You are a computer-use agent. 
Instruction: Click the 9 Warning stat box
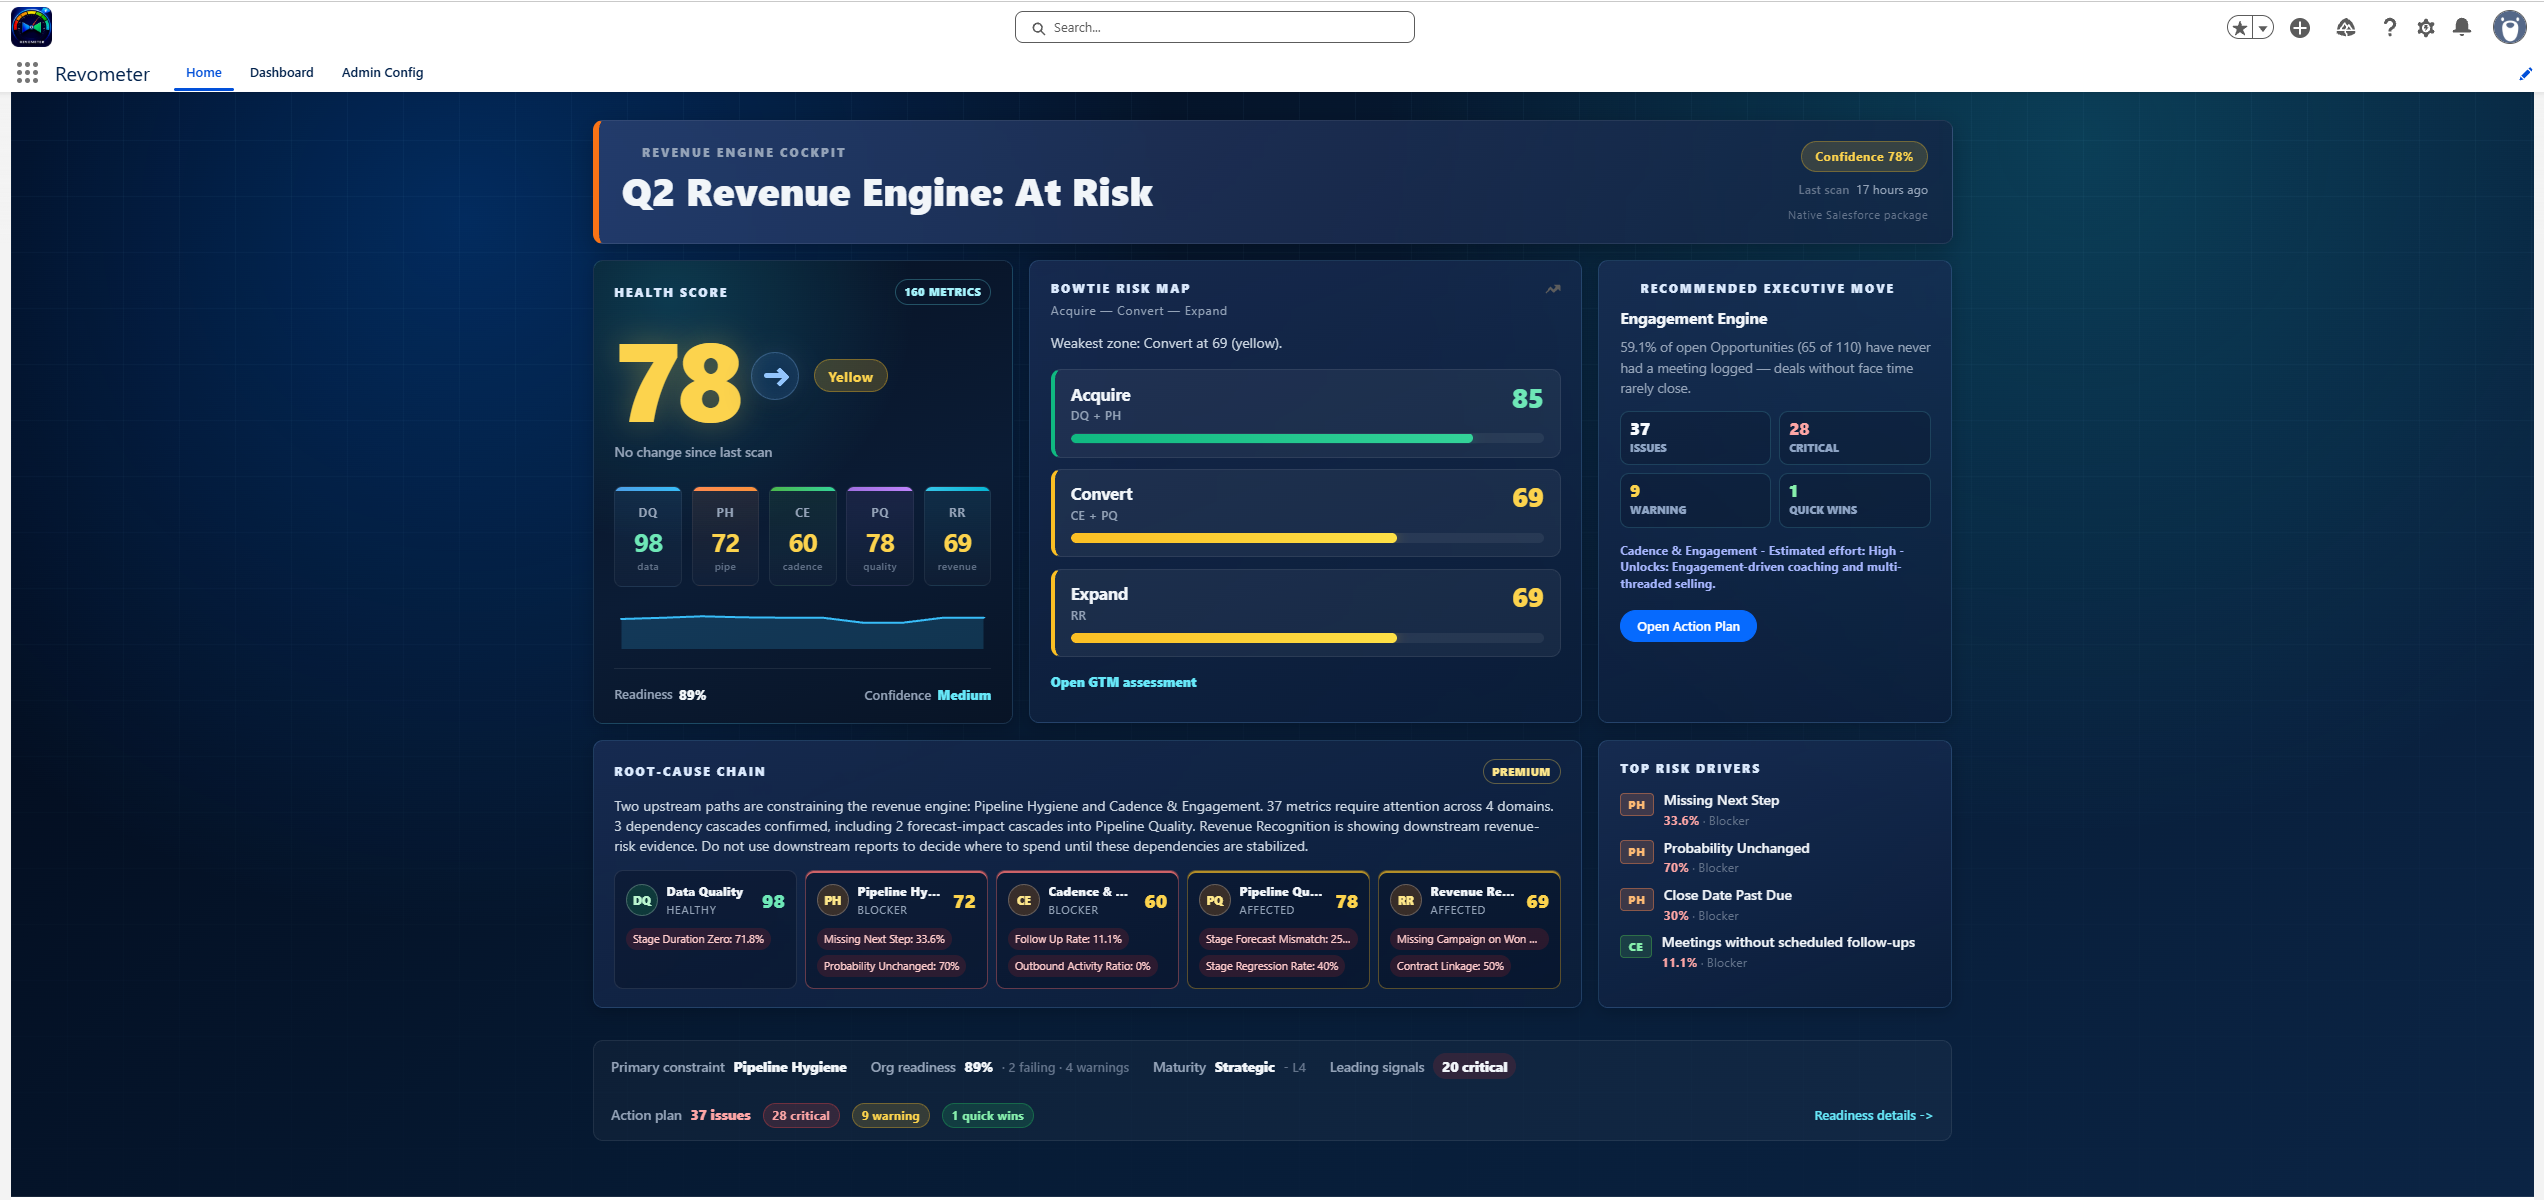pyautogui.click(x=1694, y=500)
